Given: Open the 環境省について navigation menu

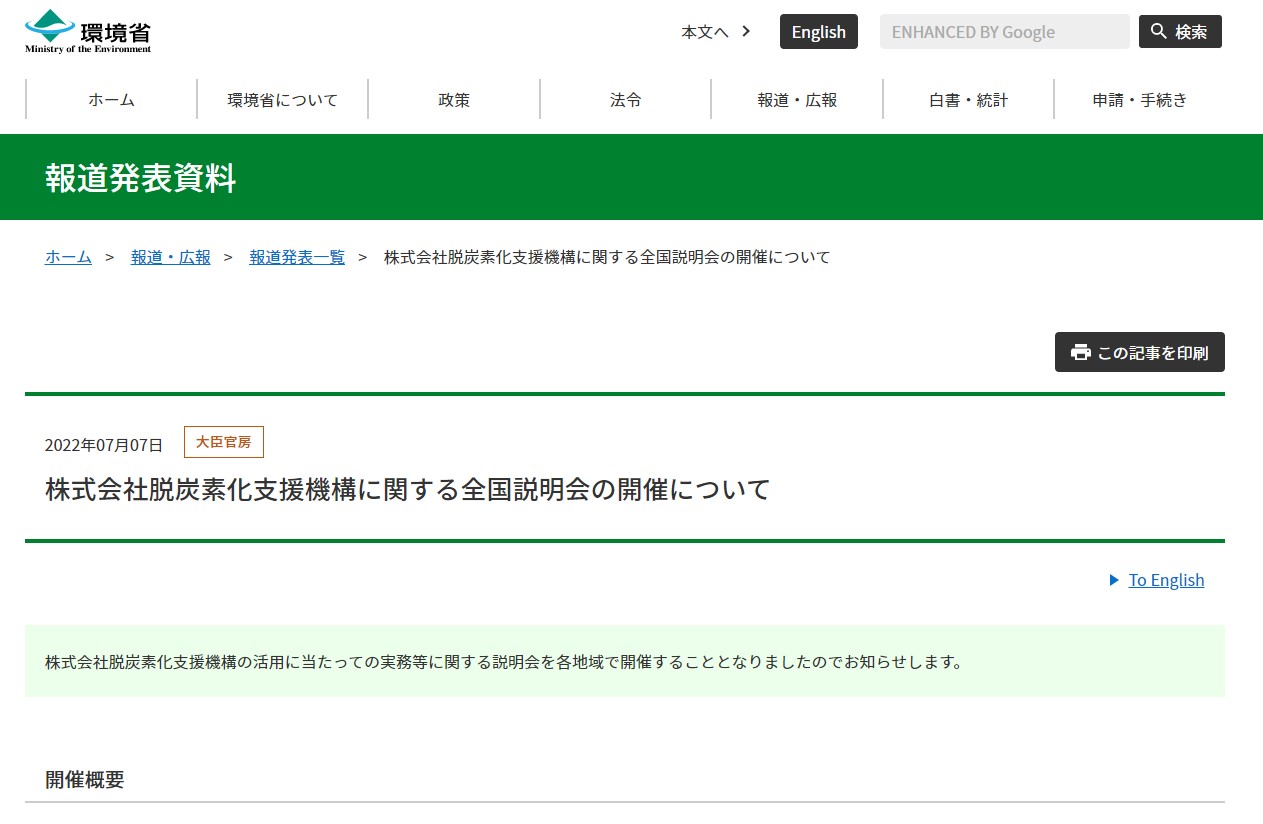Looking at the screenshot, I should [282, 99].
